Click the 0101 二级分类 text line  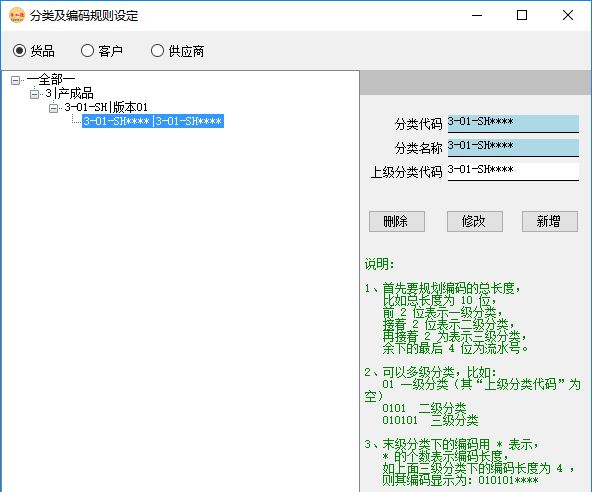tap(424, 408)
